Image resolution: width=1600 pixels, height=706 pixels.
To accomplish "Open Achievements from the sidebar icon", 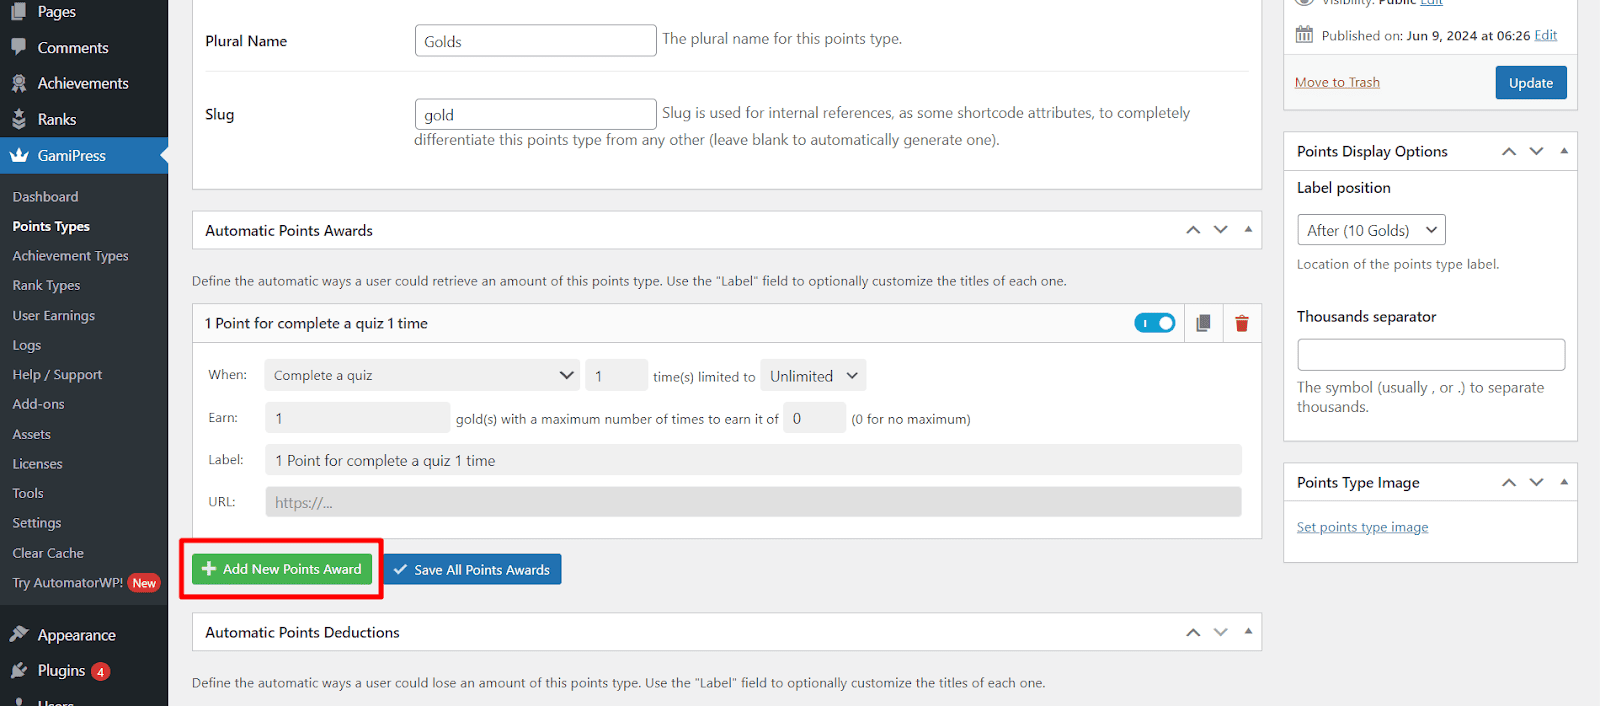I will (19, 83).
